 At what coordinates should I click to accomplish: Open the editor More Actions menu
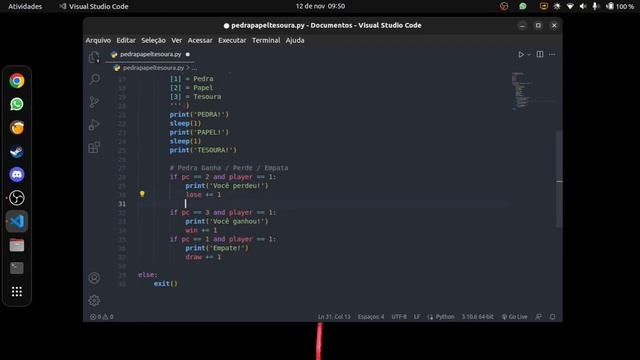pyautogui.click(x=552, y=54)
